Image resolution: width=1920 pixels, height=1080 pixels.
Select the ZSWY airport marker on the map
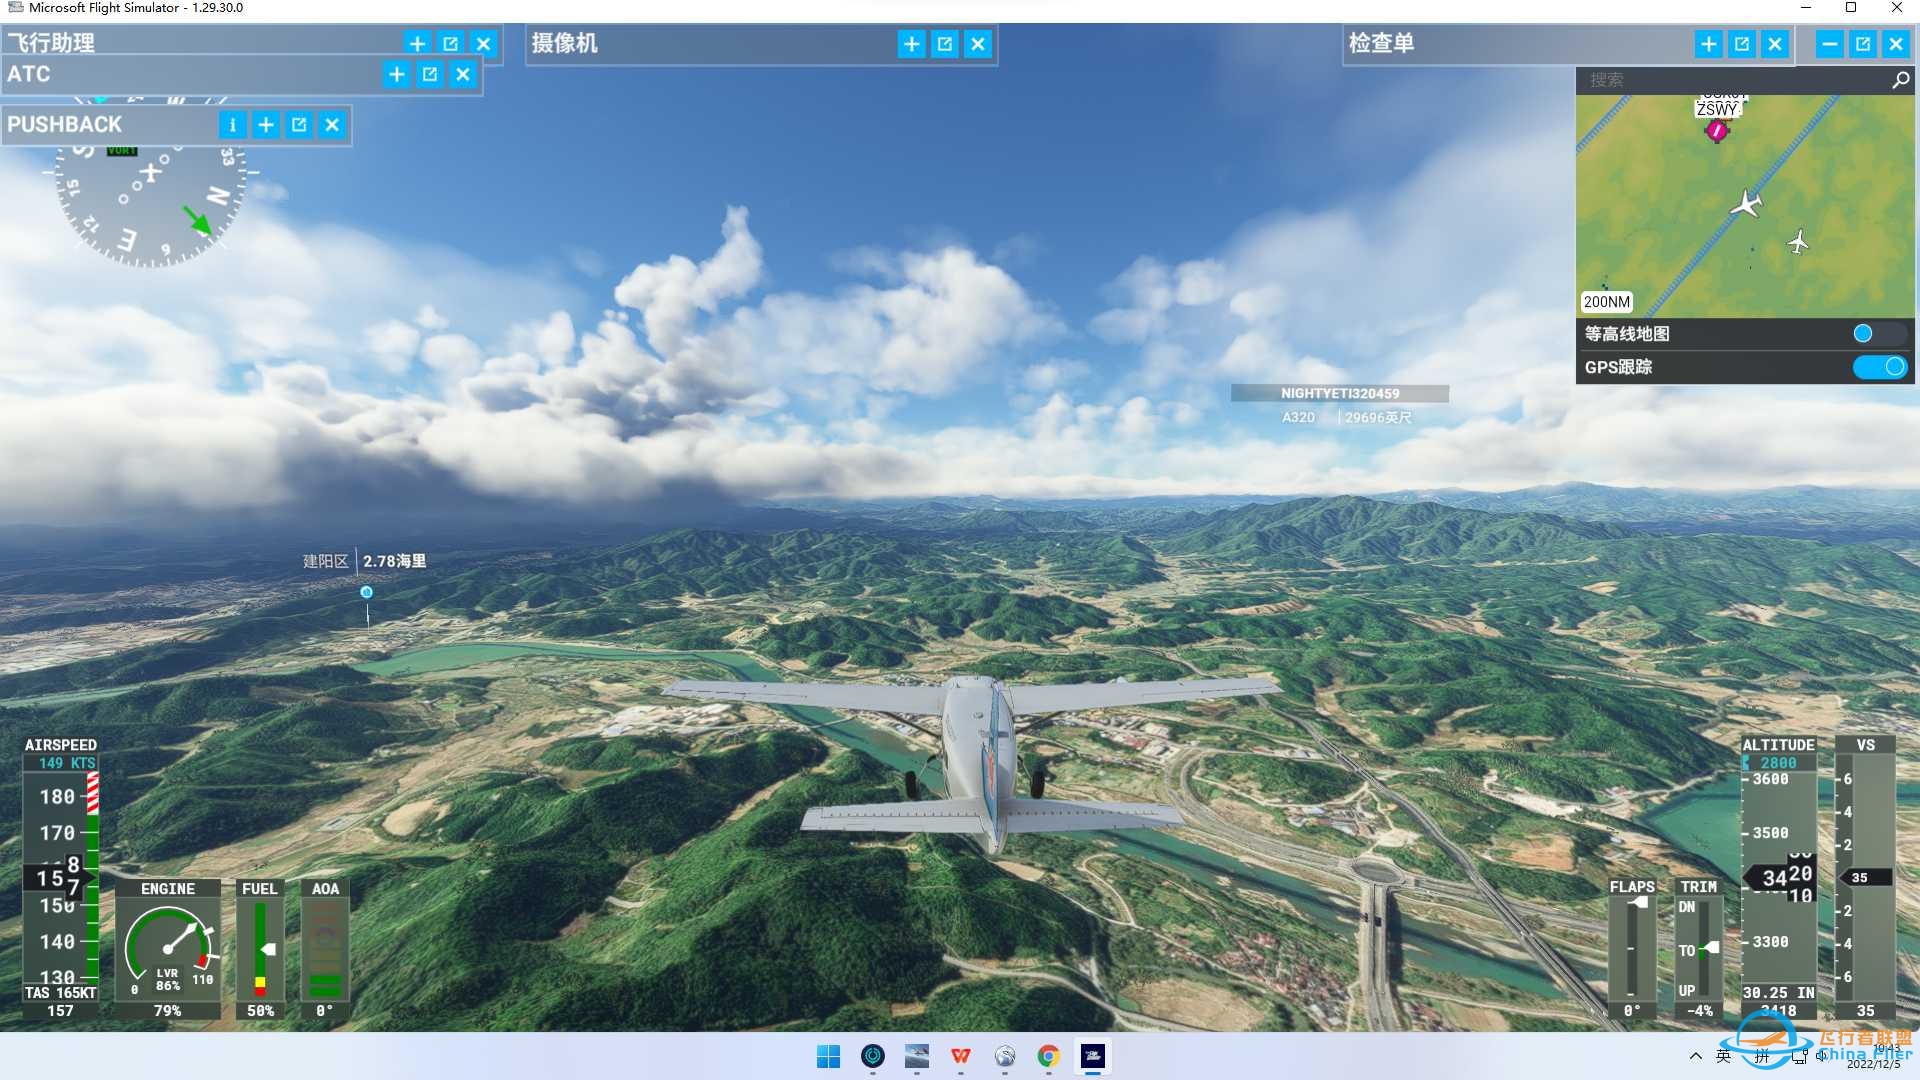[x=1717, y=130]
